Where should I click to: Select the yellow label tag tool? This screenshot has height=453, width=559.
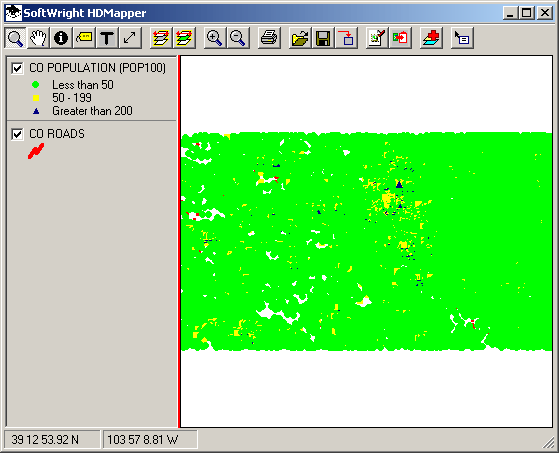(84, 38)
